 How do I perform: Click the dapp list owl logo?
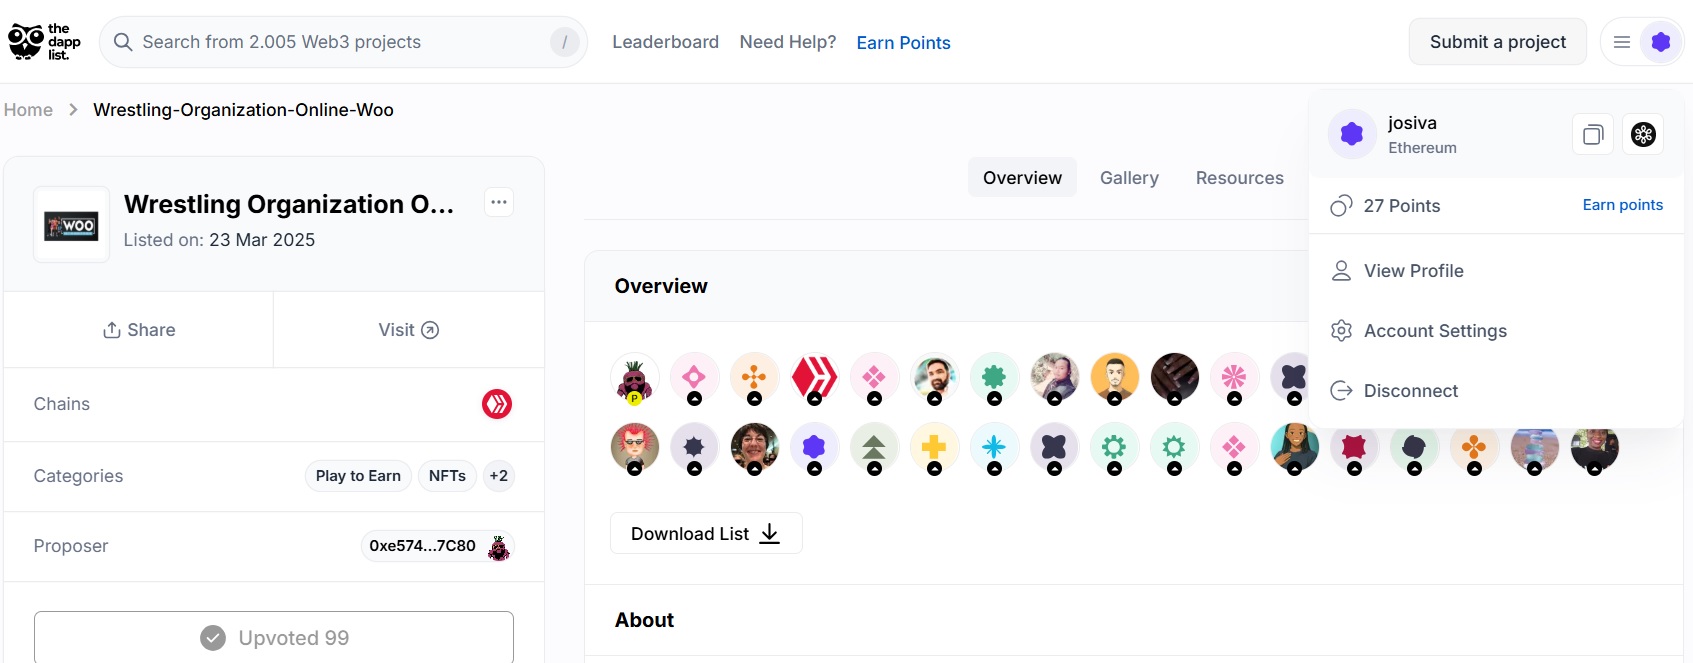coord(45,42)
